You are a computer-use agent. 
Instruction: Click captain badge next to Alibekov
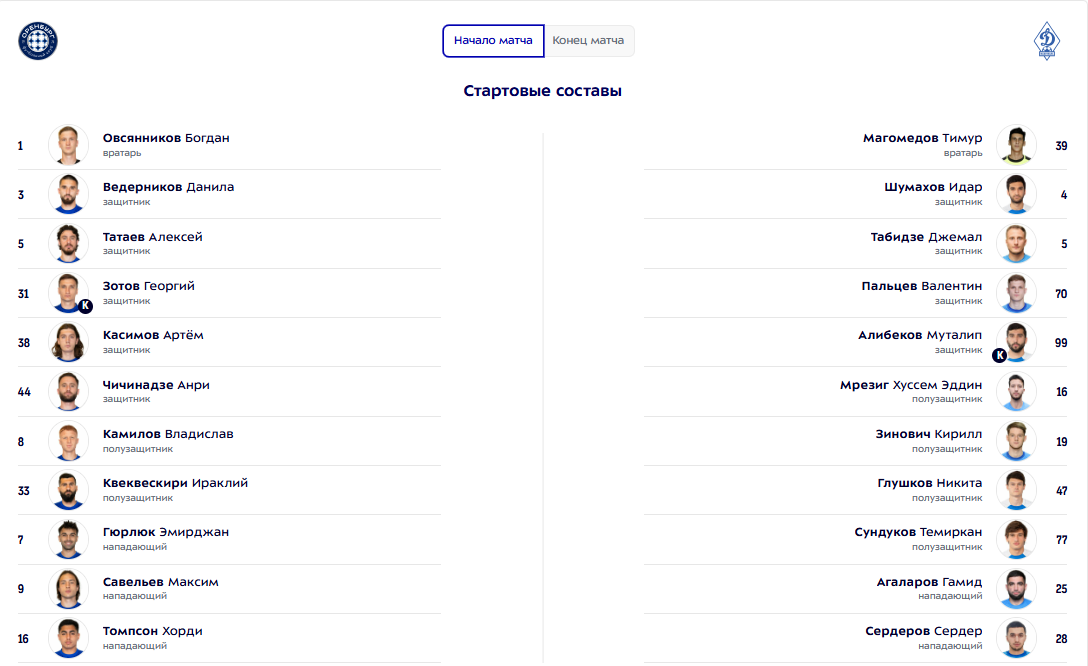999,355
